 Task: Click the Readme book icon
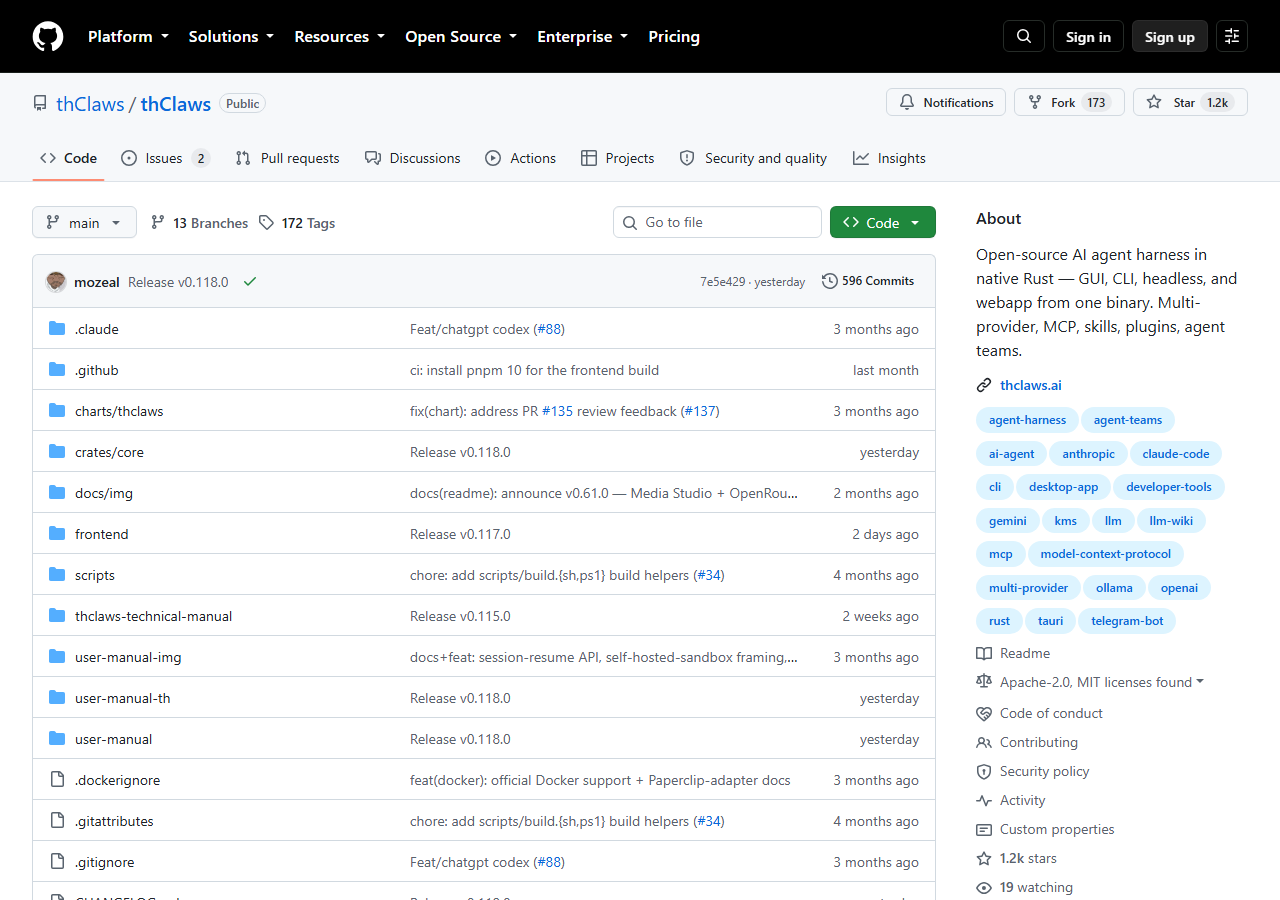coord(984,653)
